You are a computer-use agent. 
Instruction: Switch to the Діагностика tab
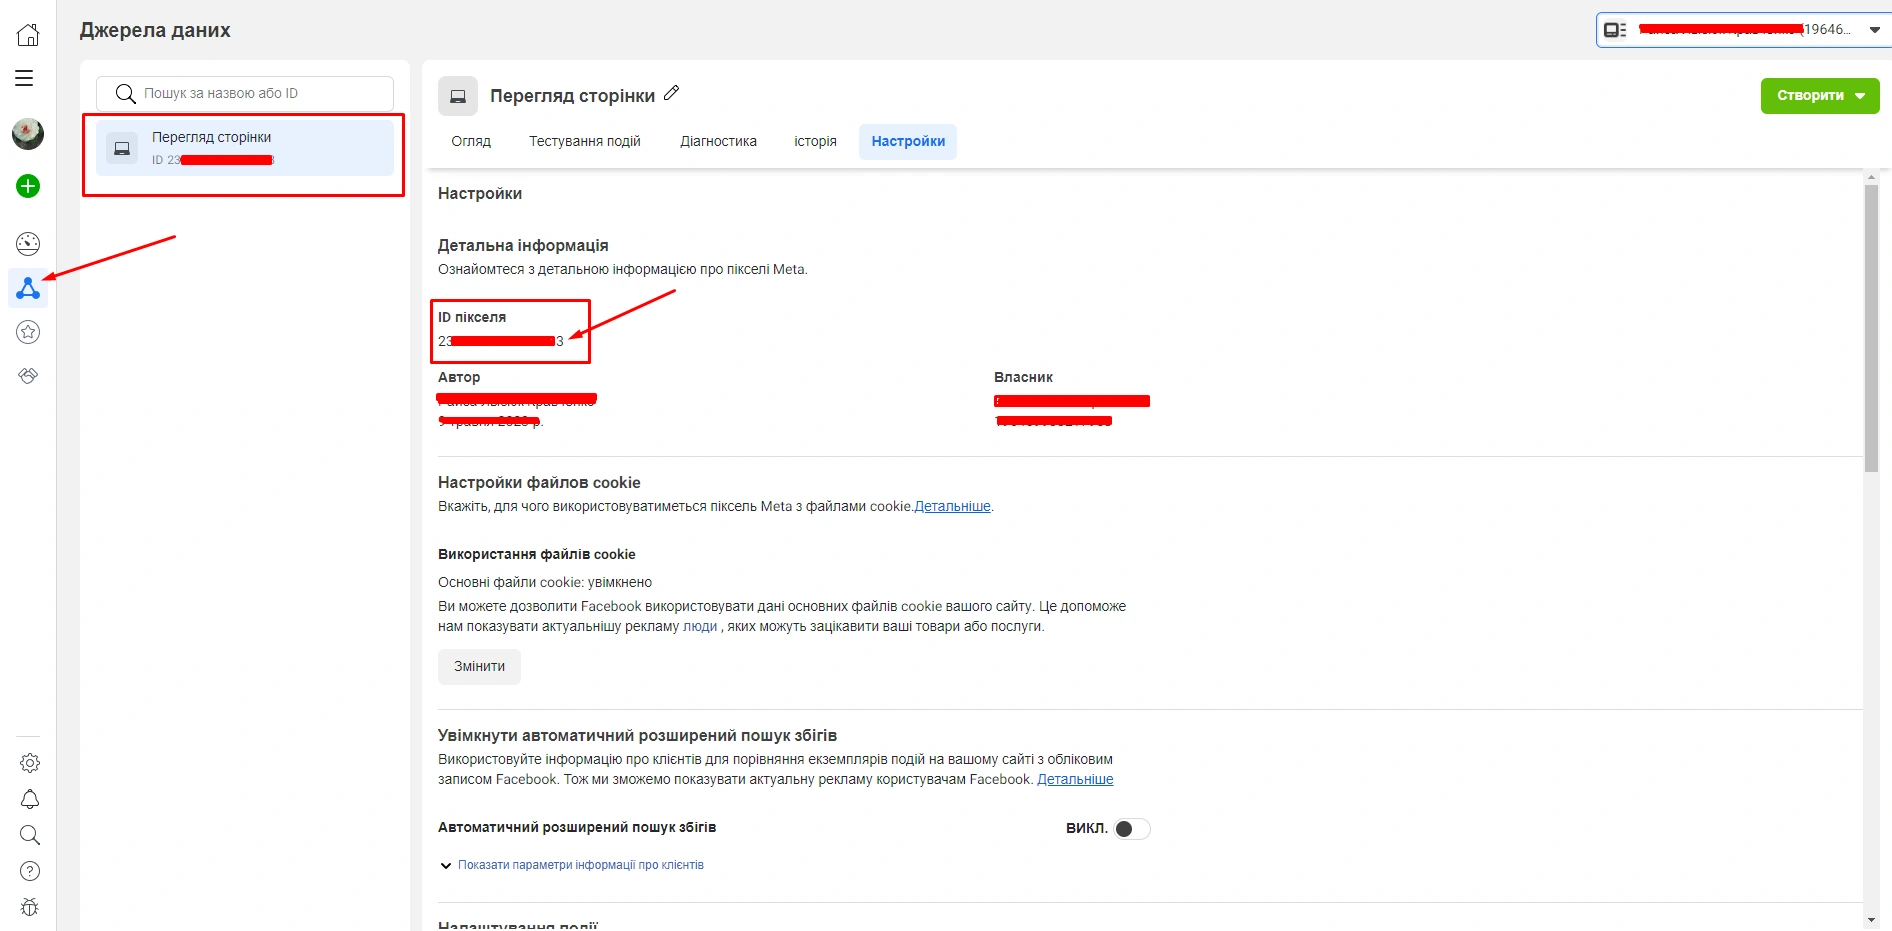click(x=718, y=142)
